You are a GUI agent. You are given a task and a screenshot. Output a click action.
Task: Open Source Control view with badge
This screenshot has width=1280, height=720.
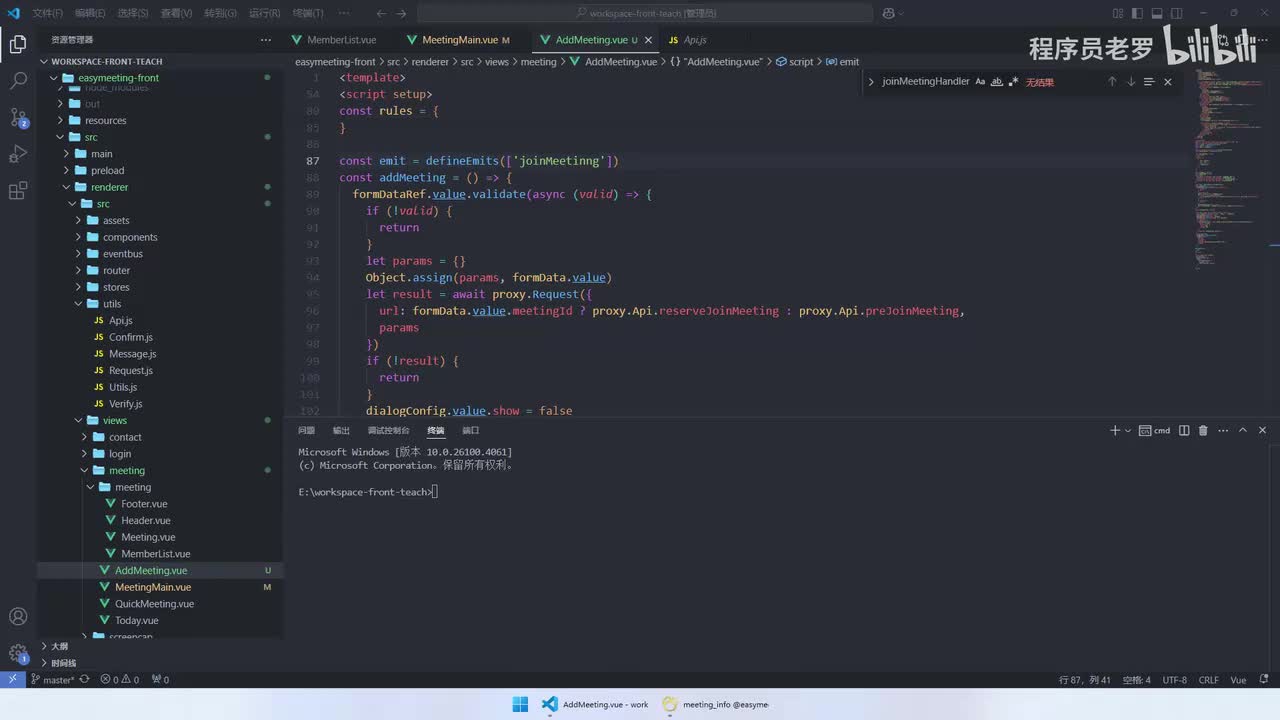tap(18, 118)
